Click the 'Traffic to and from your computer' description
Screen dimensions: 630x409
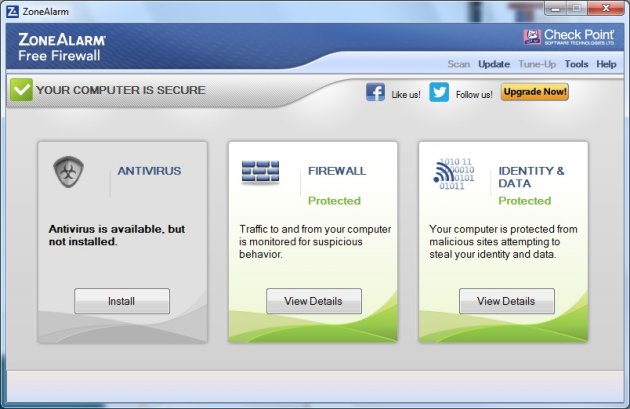pyautogui.click(x=315, y=241)
